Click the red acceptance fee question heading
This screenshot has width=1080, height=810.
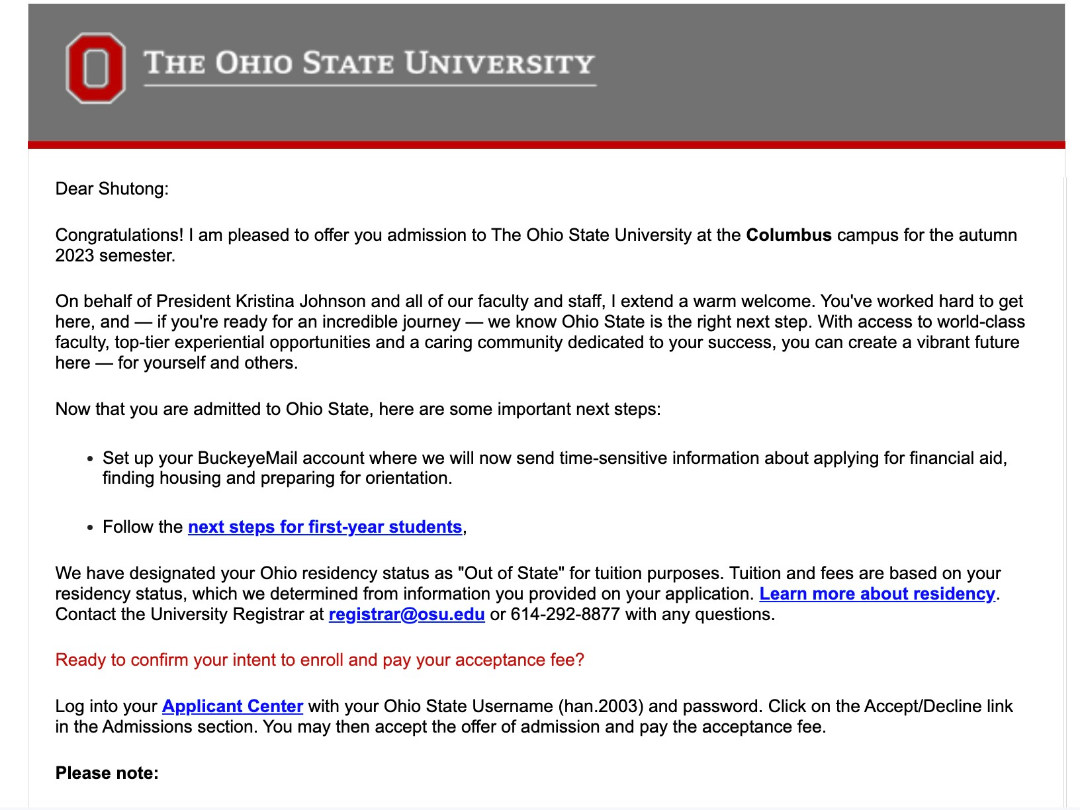(x=320, y=660)
